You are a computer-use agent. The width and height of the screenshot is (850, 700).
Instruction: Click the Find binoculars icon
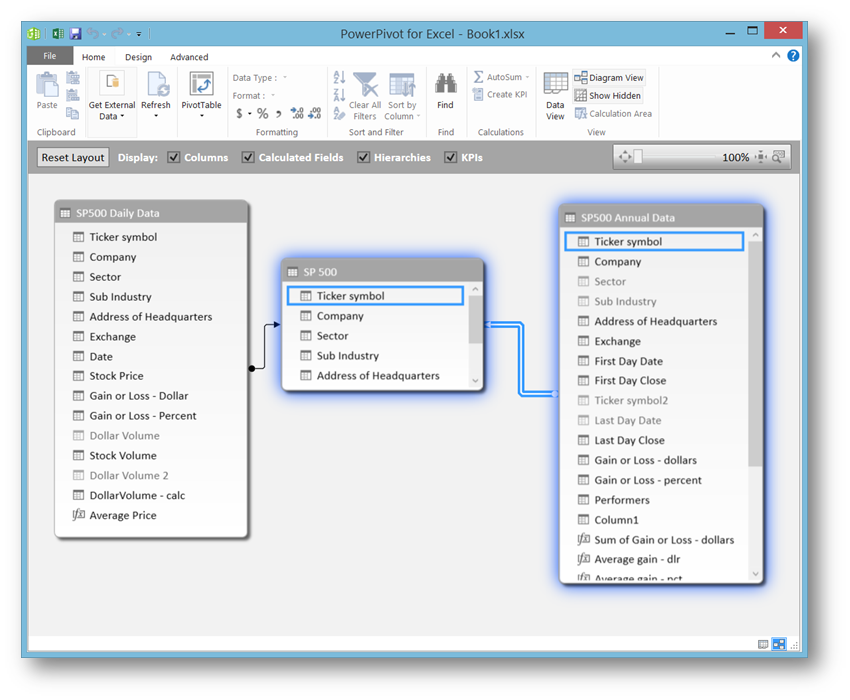click(446, 84)
